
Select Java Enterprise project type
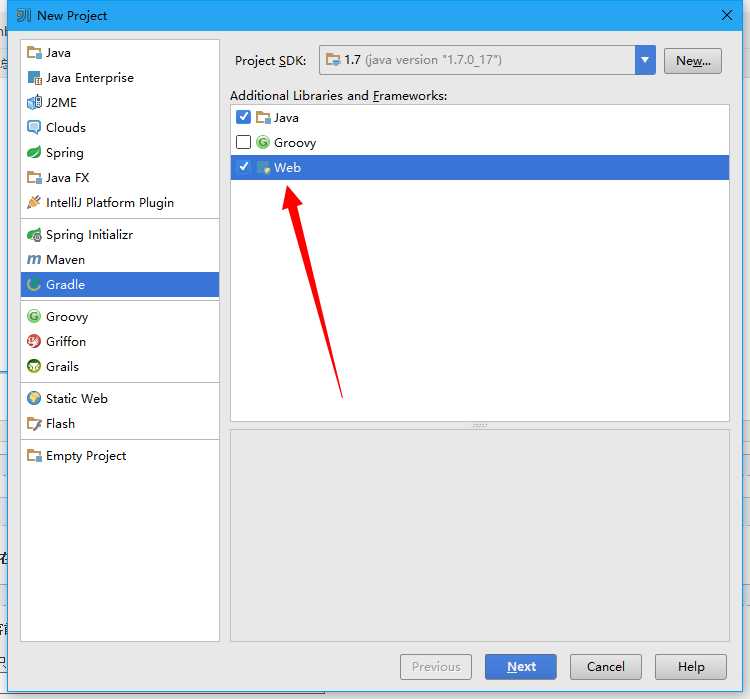(120, 78)
